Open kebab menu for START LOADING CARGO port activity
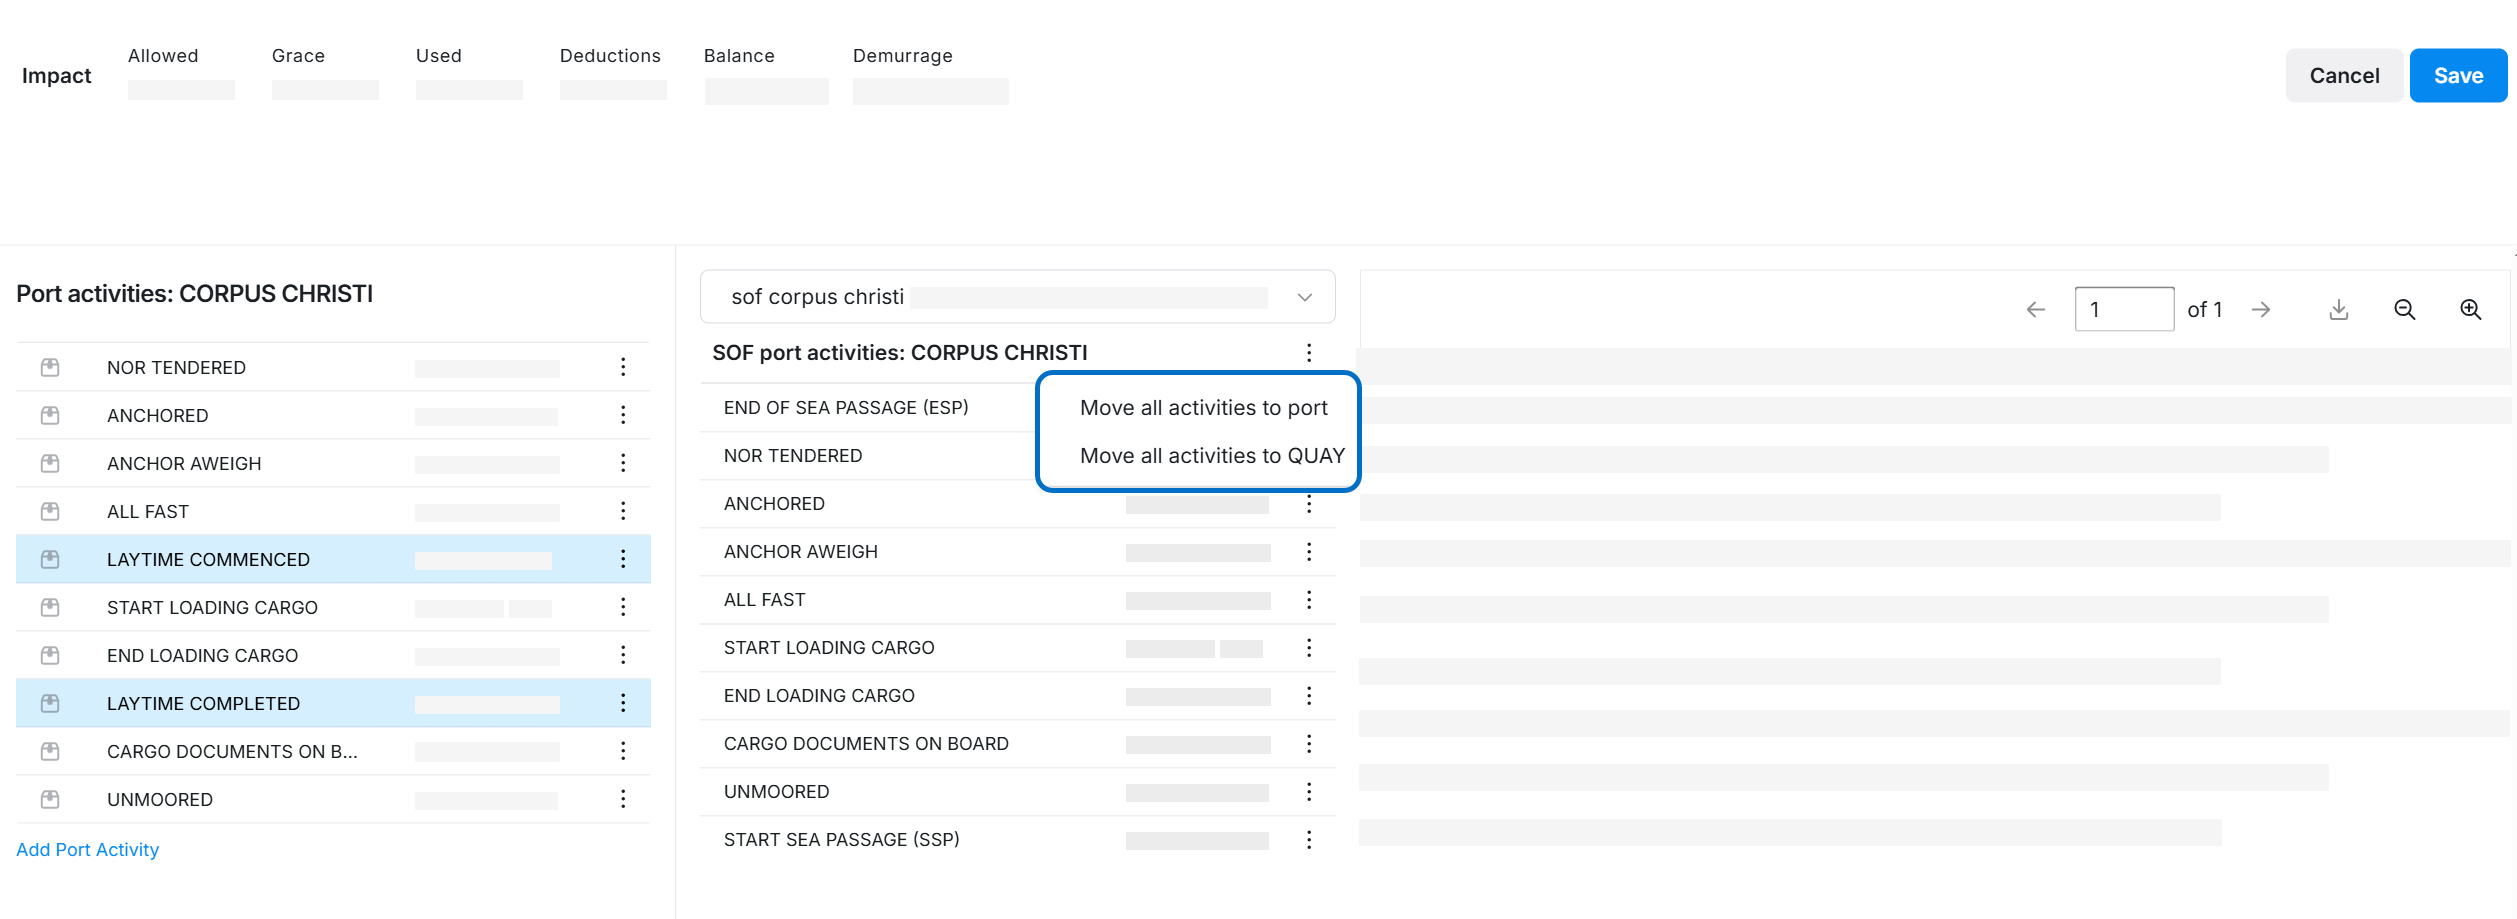 (623, 607)
